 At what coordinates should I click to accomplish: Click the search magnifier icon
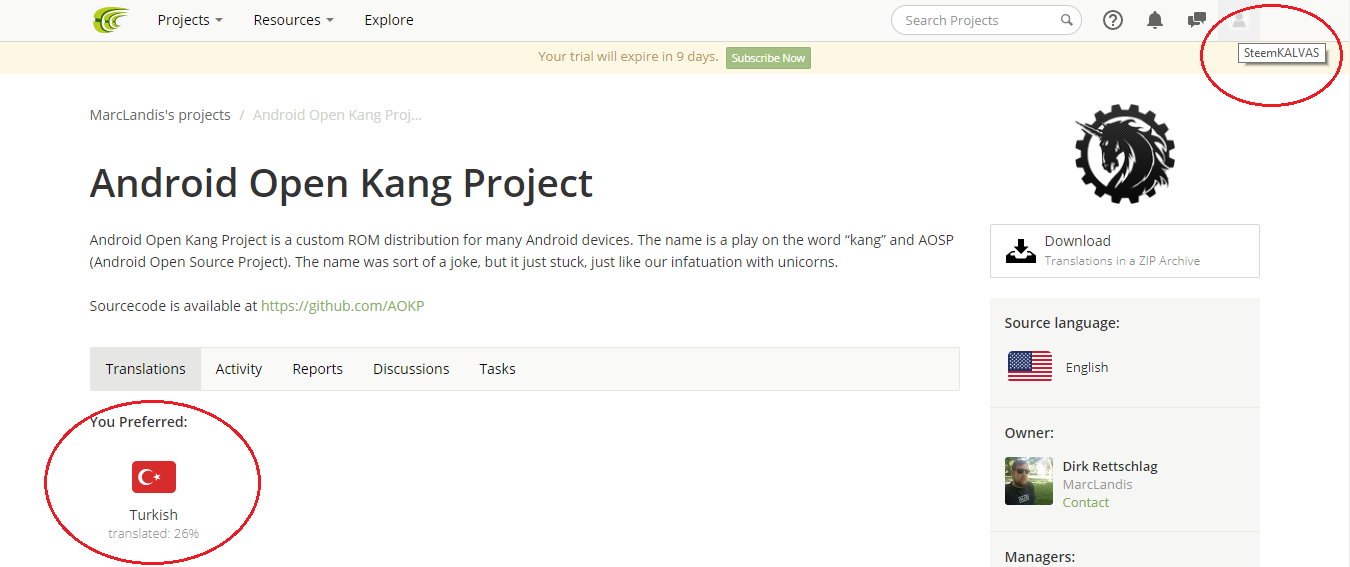pos(1067,20)
